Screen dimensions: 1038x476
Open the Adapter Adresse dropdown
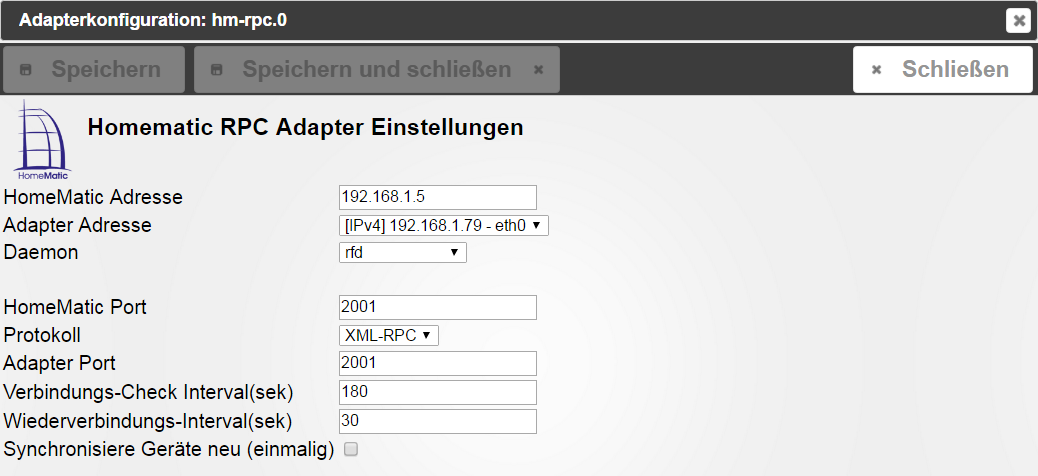(x=444, y=226)
